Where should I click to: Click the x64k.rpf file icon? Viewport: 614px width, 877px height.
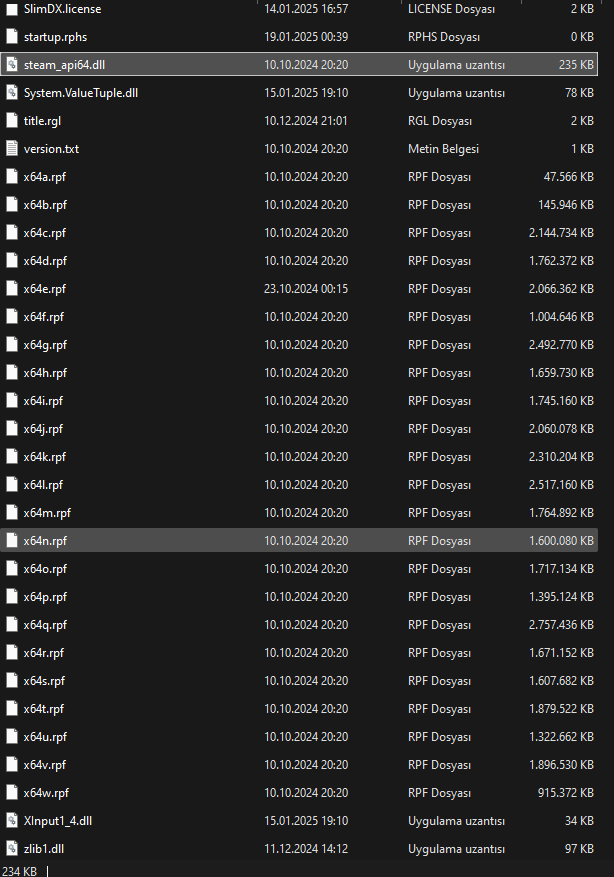pos(12,456)
